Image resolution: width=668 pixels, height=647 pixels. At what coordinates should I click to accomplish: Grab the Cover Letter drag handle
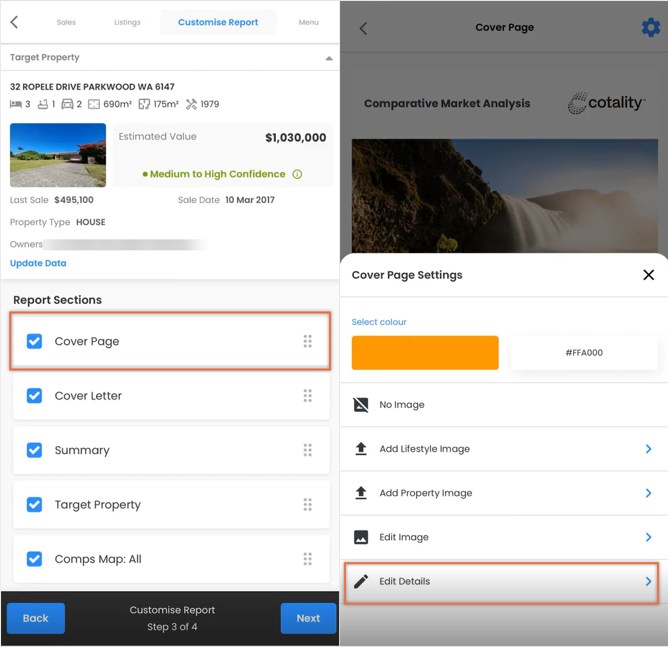[308, 396]
